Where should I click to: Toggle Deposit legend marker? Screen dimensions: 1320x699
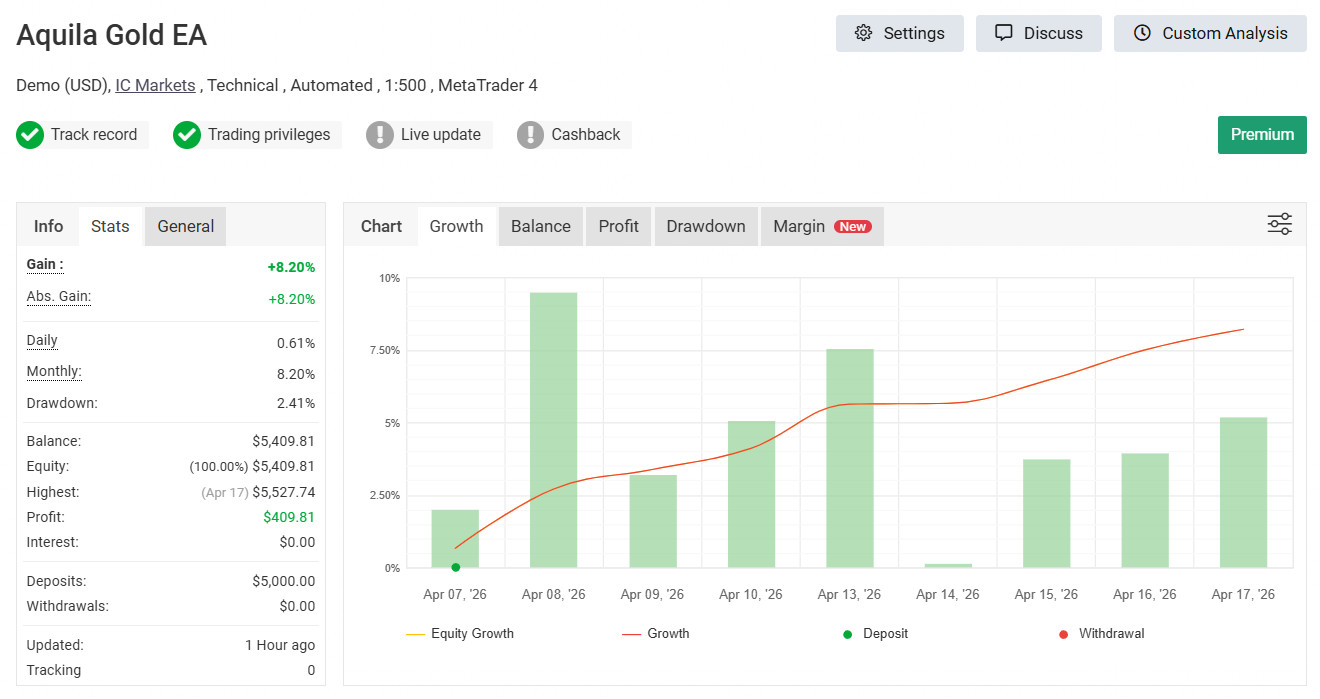tap(875, 633)
